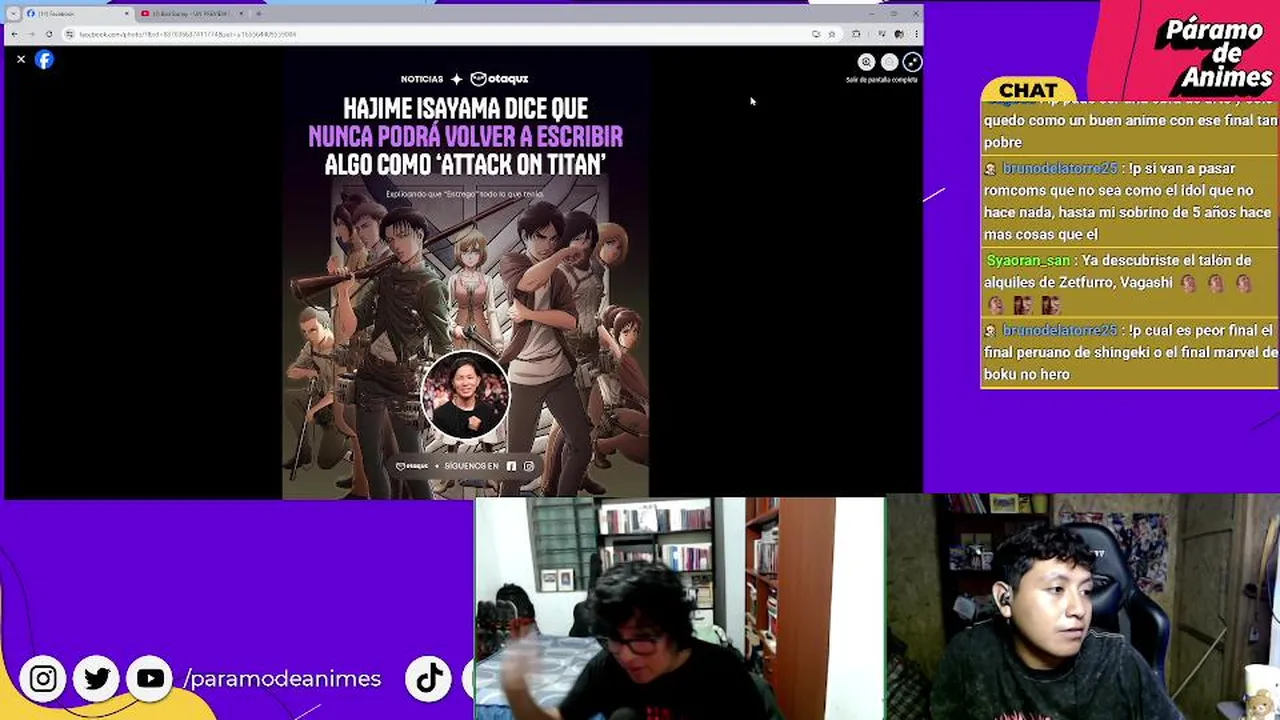Click the Twitter bird icon in overlay
This screenshot has height=720, width=1280.
(x=97, y=679)
